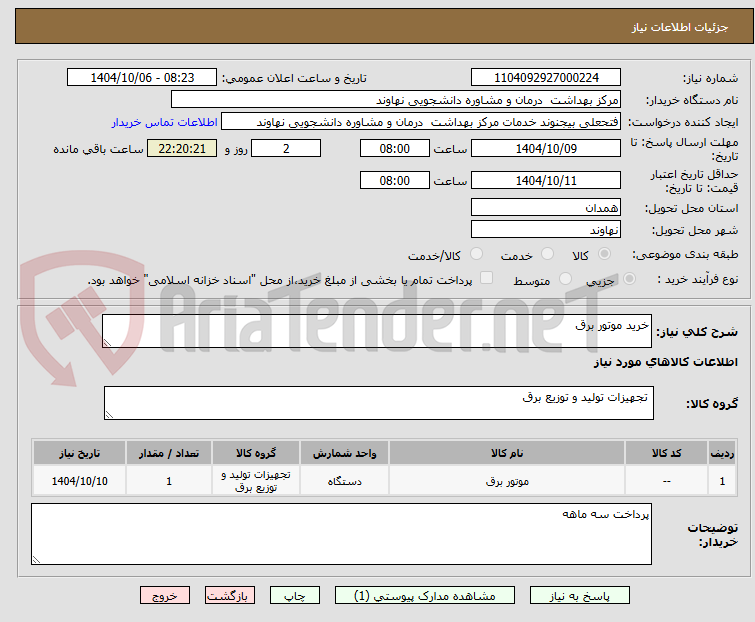Screen dimensions: 755x622
Task: Click the goods group box تجهیزات تولید و توزیع برق
Action: click(378, 403)
